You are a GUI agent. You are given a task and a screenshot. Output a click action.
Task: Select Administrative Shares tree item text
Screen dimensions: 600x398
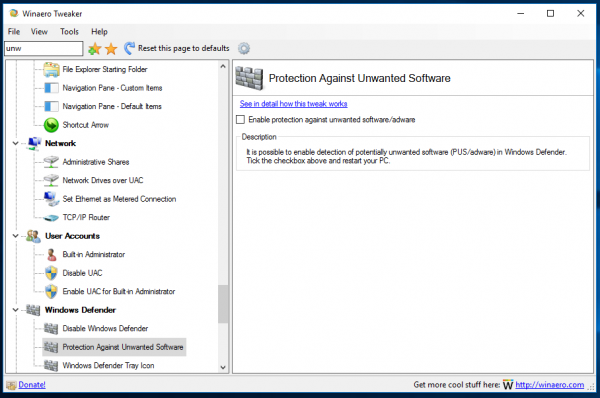96,162
